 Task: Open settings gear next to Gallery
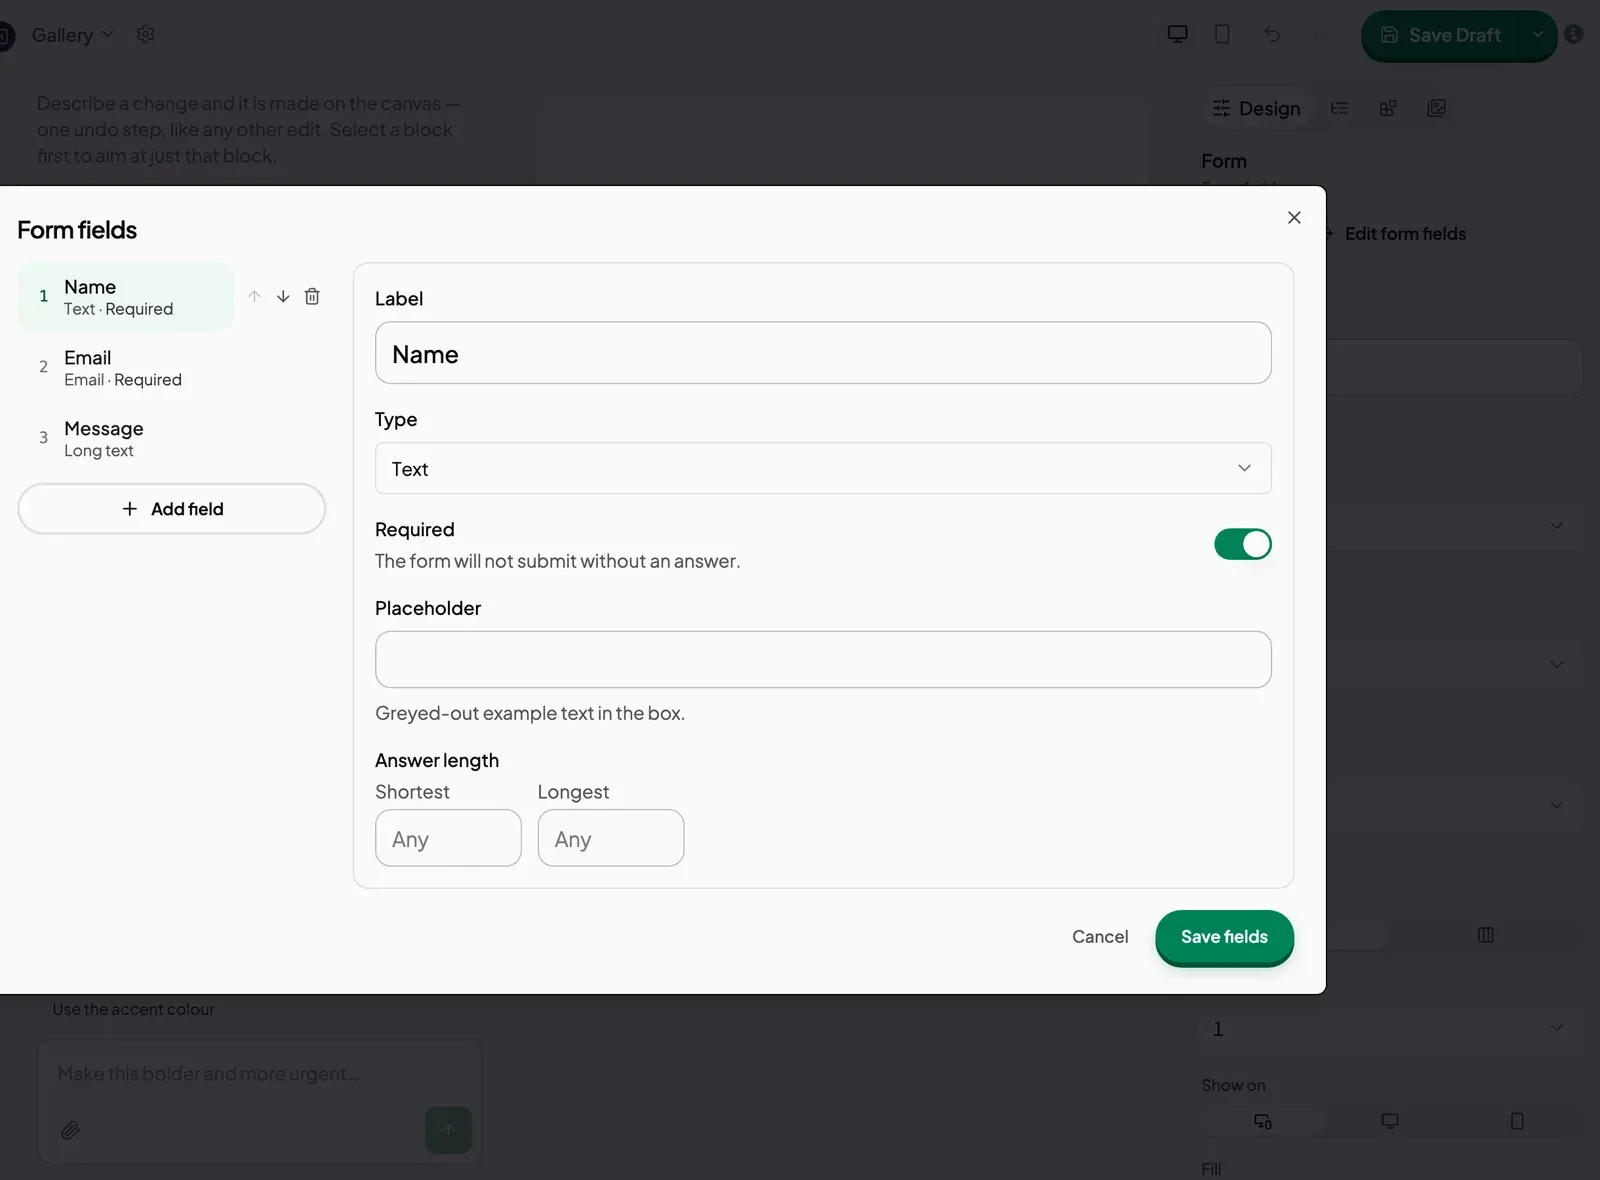pos(146,34)
